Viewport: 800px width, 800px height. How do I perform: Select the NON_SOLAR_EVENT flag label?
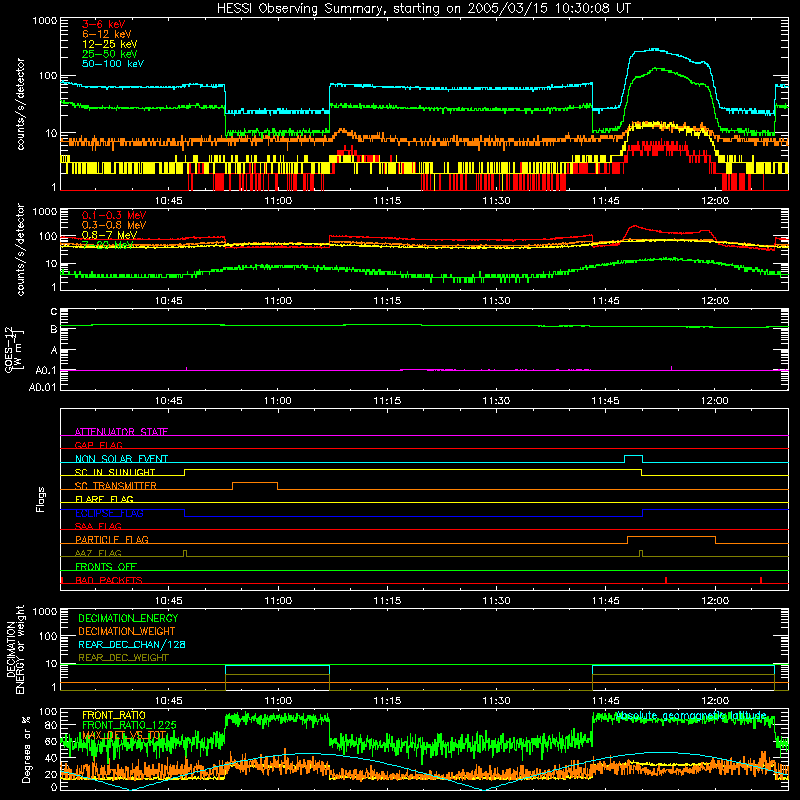(x=121, y=459)
